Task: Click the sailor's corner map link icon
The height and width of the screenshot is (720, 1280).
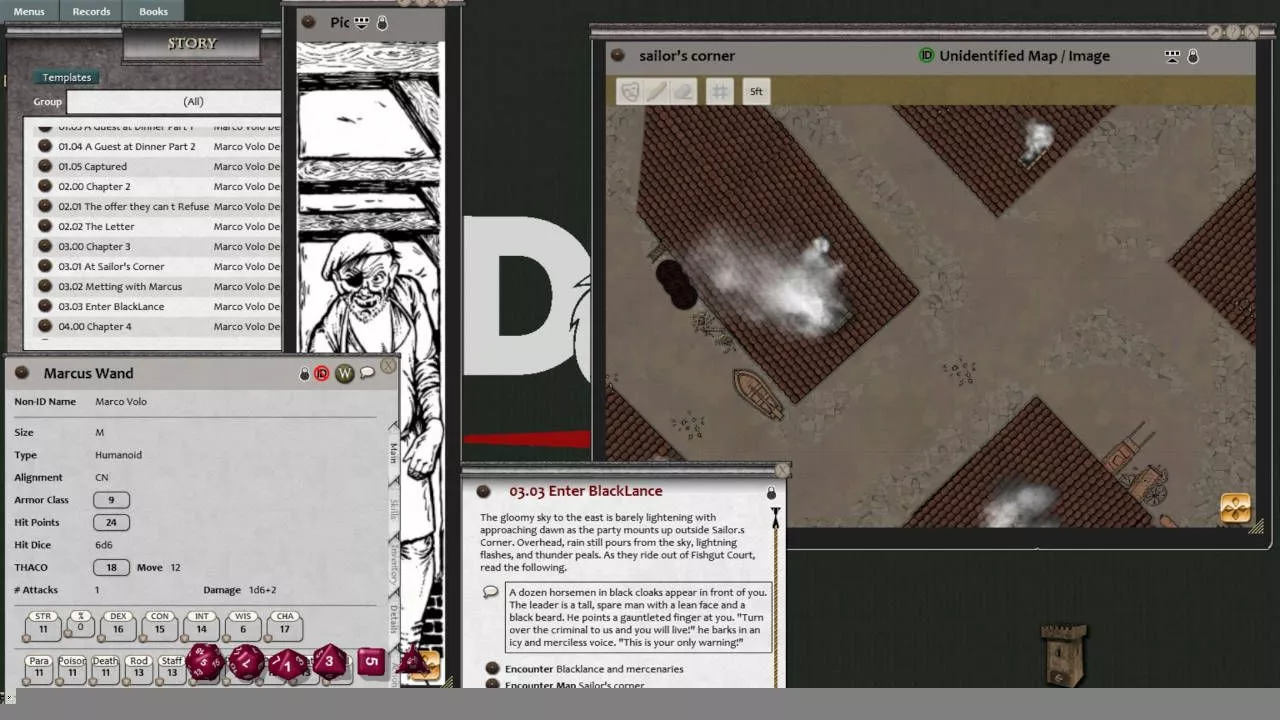Action: (618, 56)
